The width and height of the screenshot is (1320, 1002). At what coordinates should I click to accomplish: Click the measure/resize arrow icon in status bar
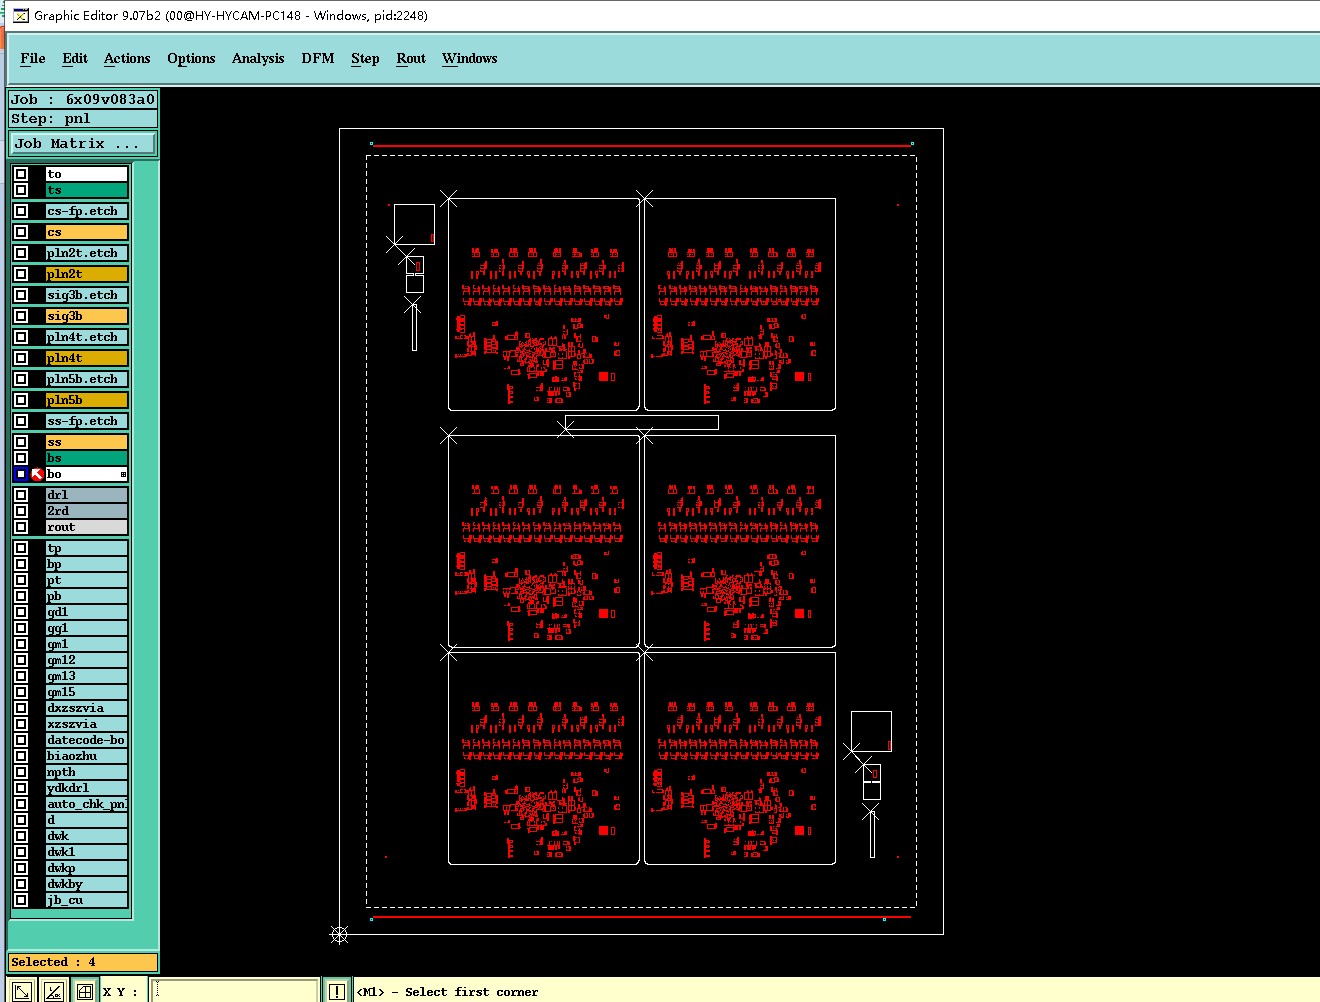22,991
